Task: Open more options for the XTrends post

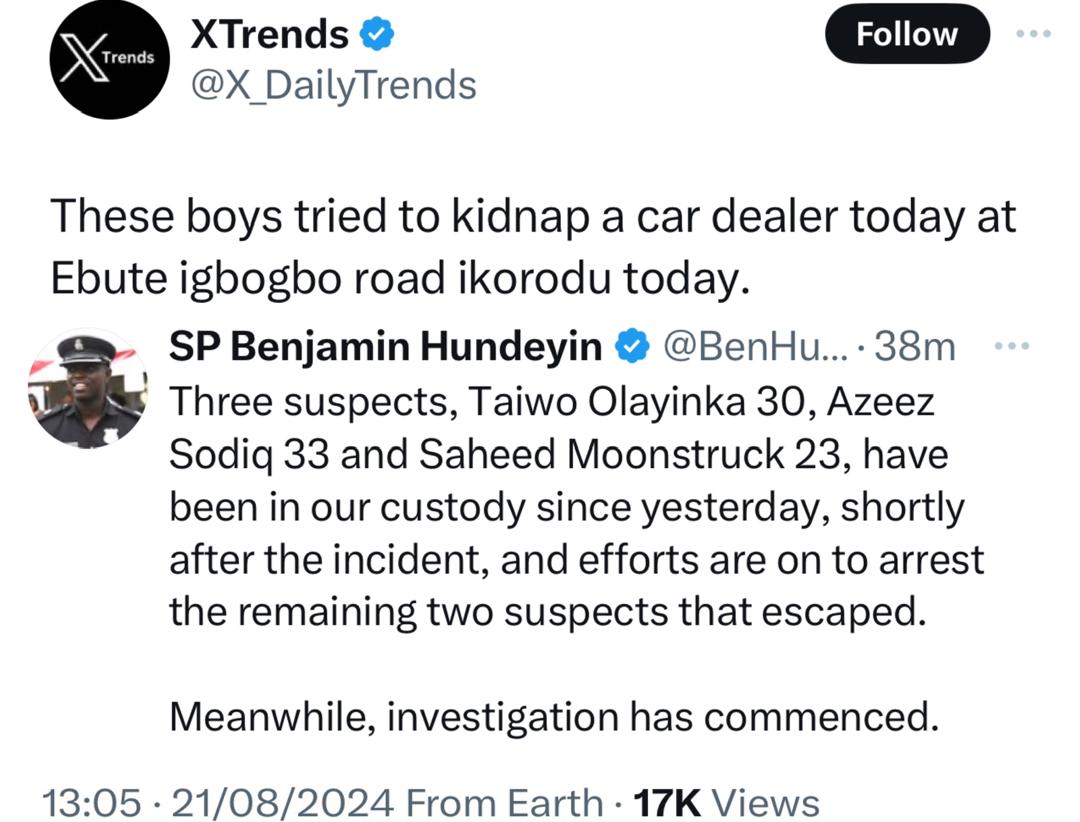Action: [1033, 34]
